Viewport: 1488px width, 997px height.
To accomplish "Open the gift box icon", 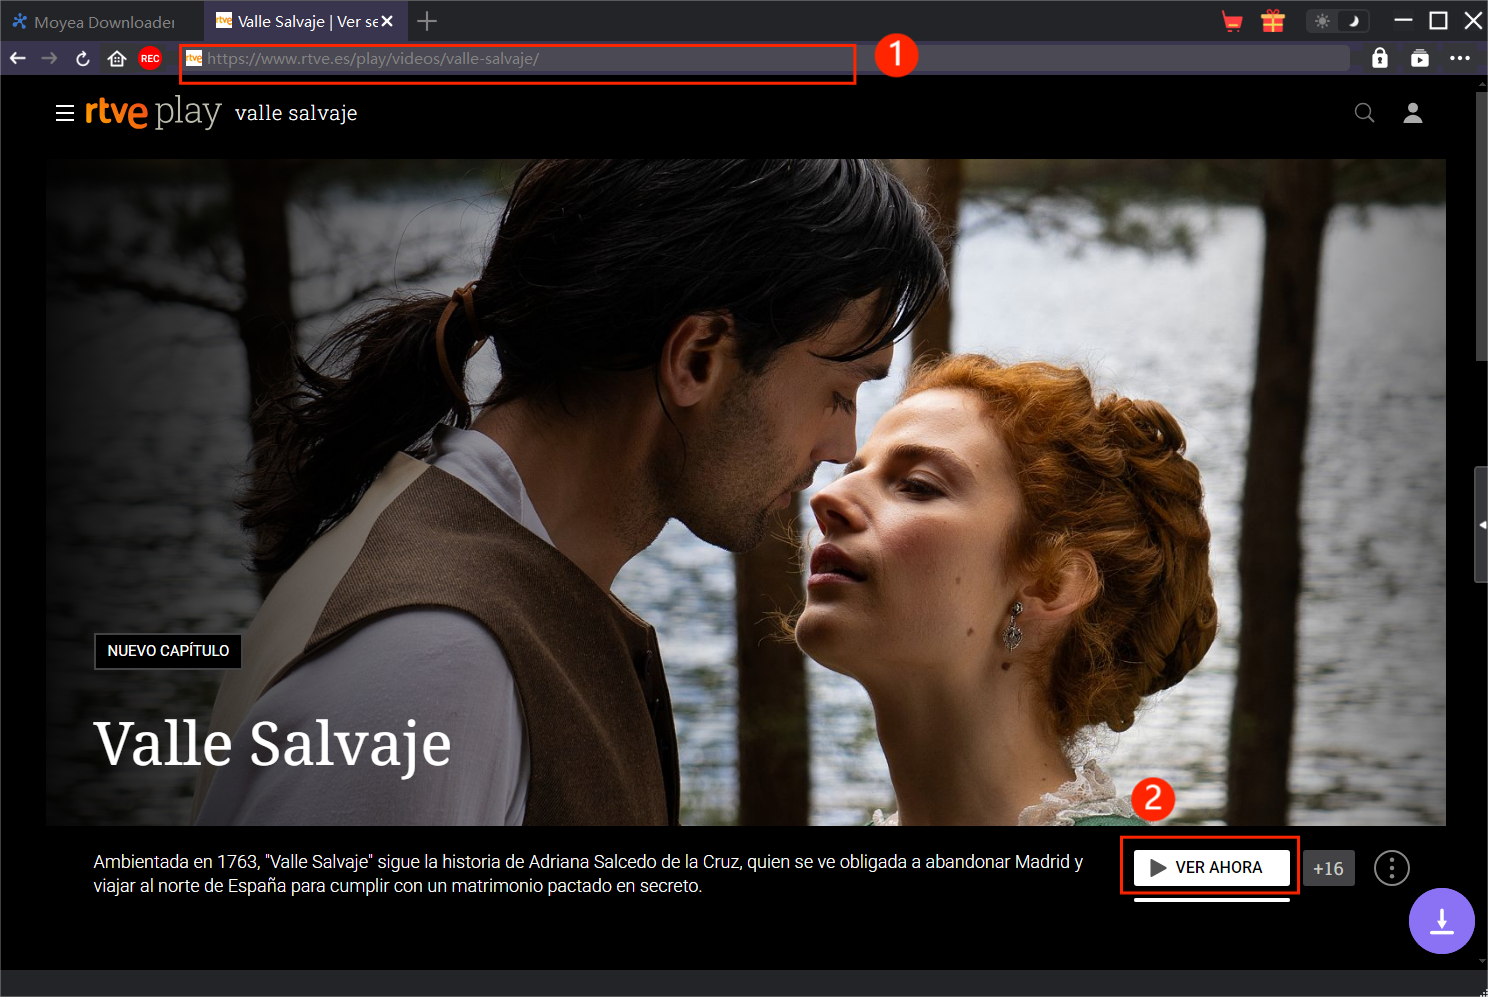I will [x=1273, y=21].
